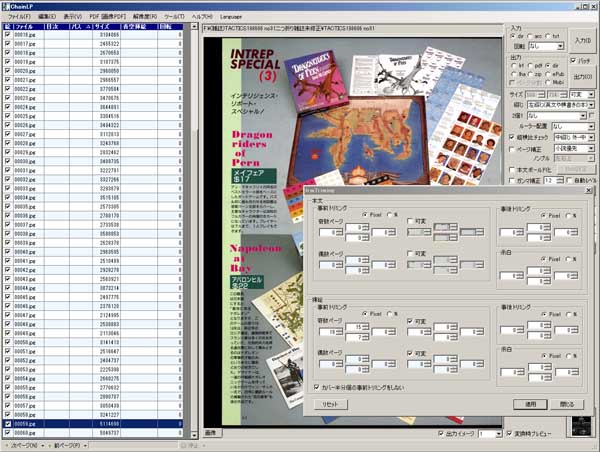Toggle the 縦横比チェック checkbox
This screenshot has height=452, width=600.
(512, 137)
